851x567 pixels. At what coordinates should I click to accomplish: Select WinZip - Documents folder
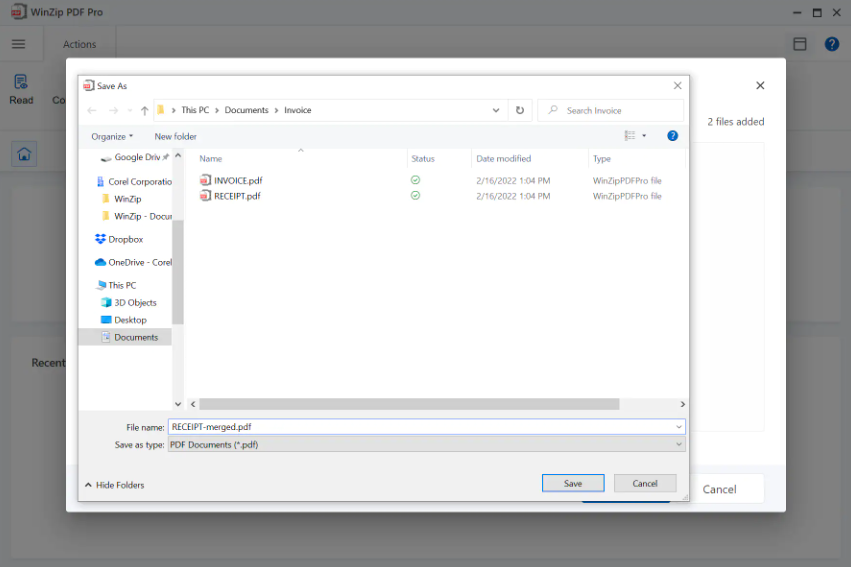tap(137, 216)
